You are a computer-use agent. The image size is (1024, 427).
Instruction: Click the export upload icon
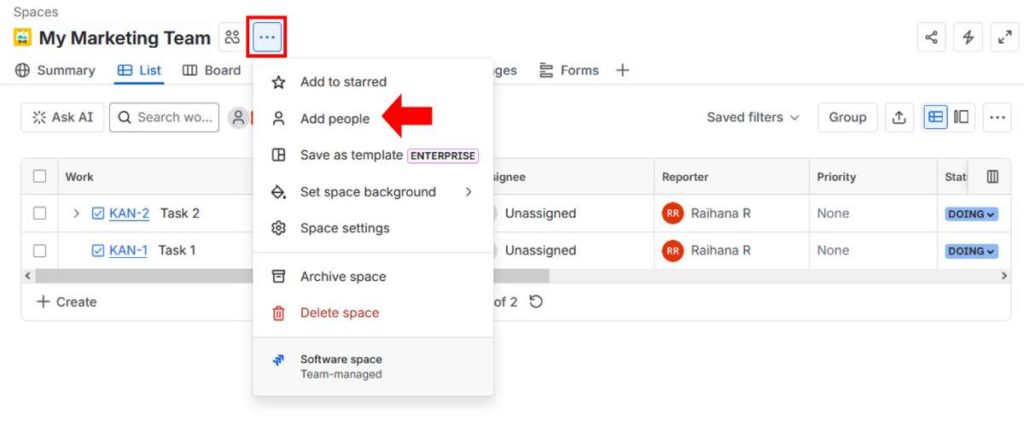[899, 117]
